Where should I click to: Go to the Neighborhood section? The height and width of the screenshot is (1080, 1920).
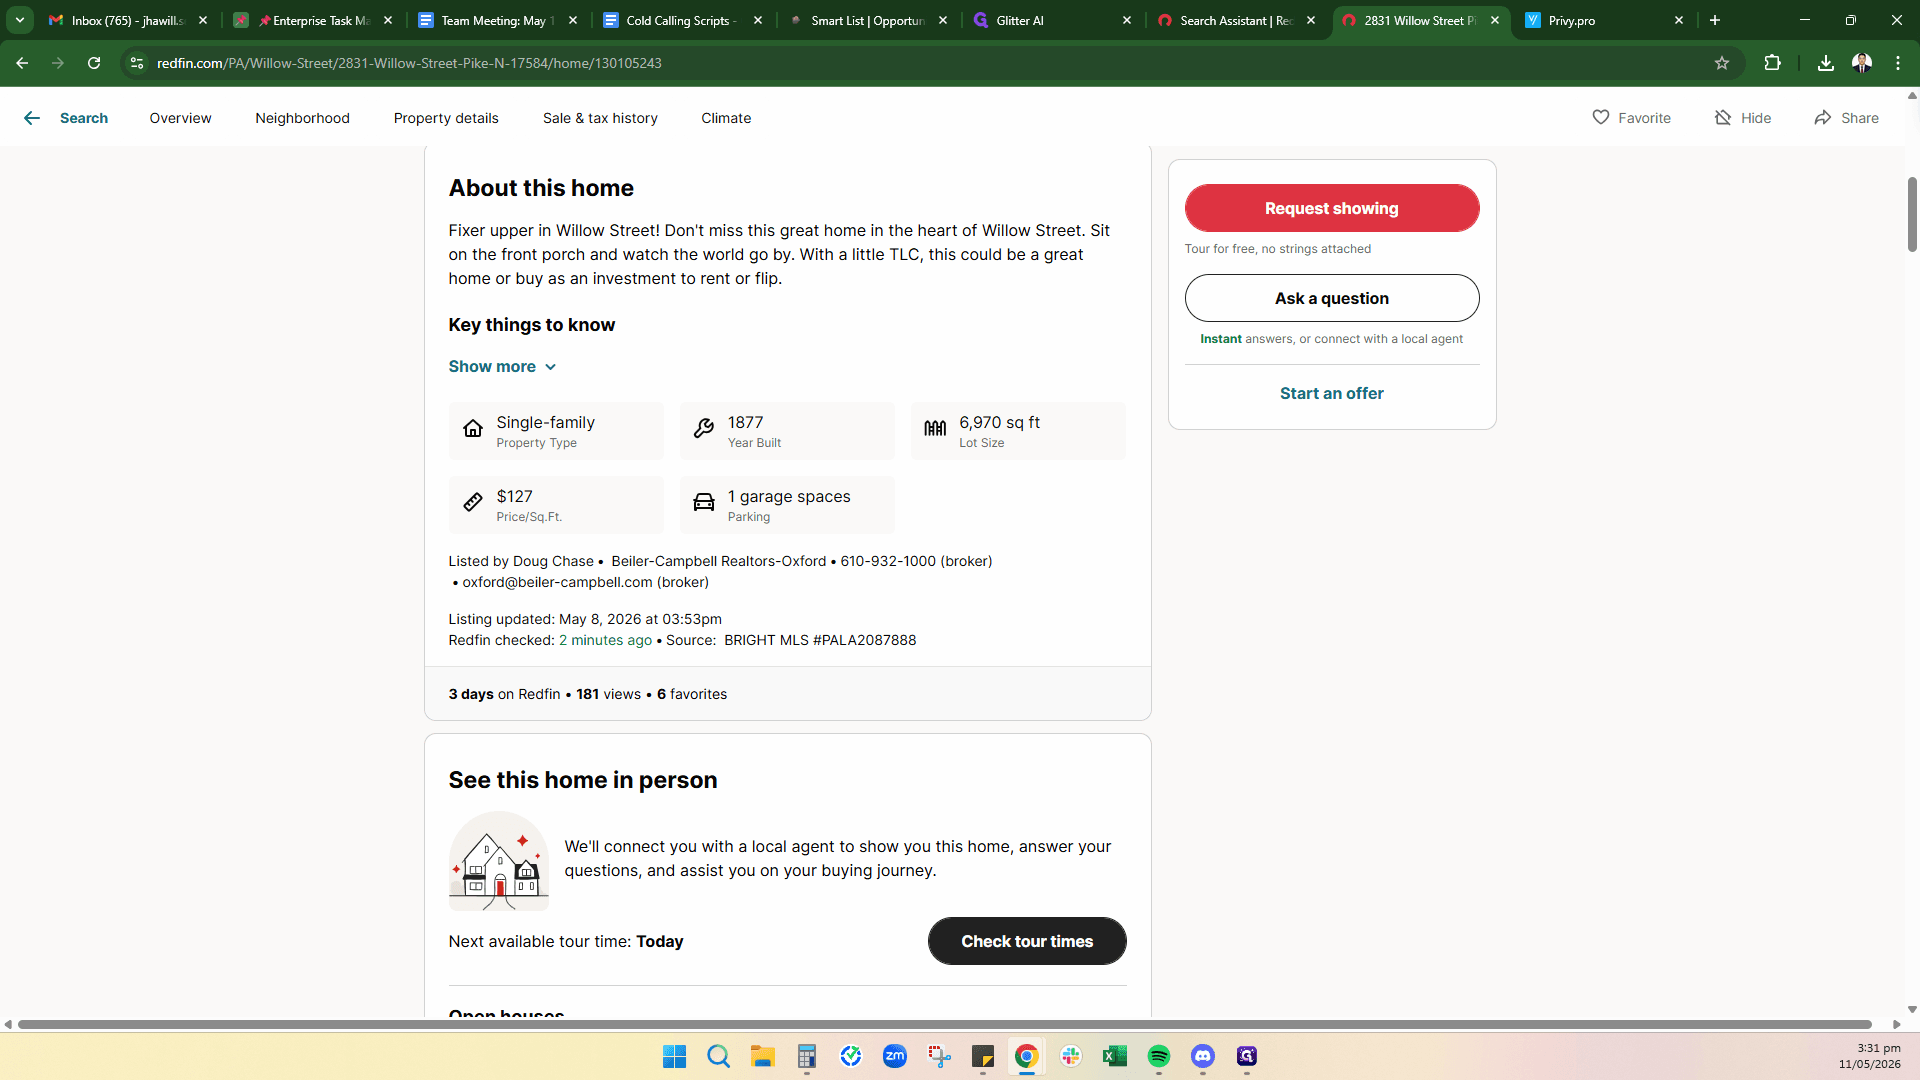tap(302, 118)
